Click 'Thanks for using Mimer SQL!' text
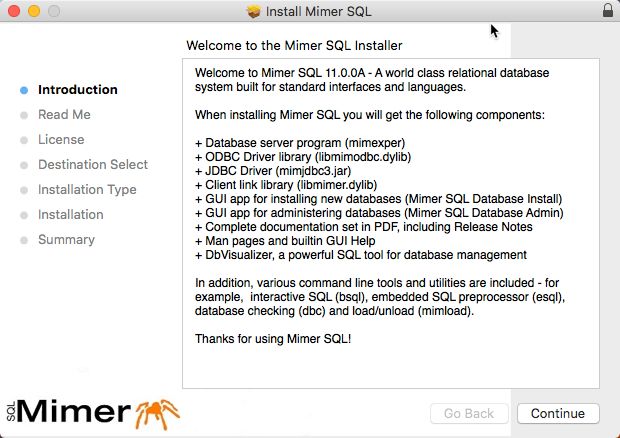 pyautogui.click(x=273, y=339)
